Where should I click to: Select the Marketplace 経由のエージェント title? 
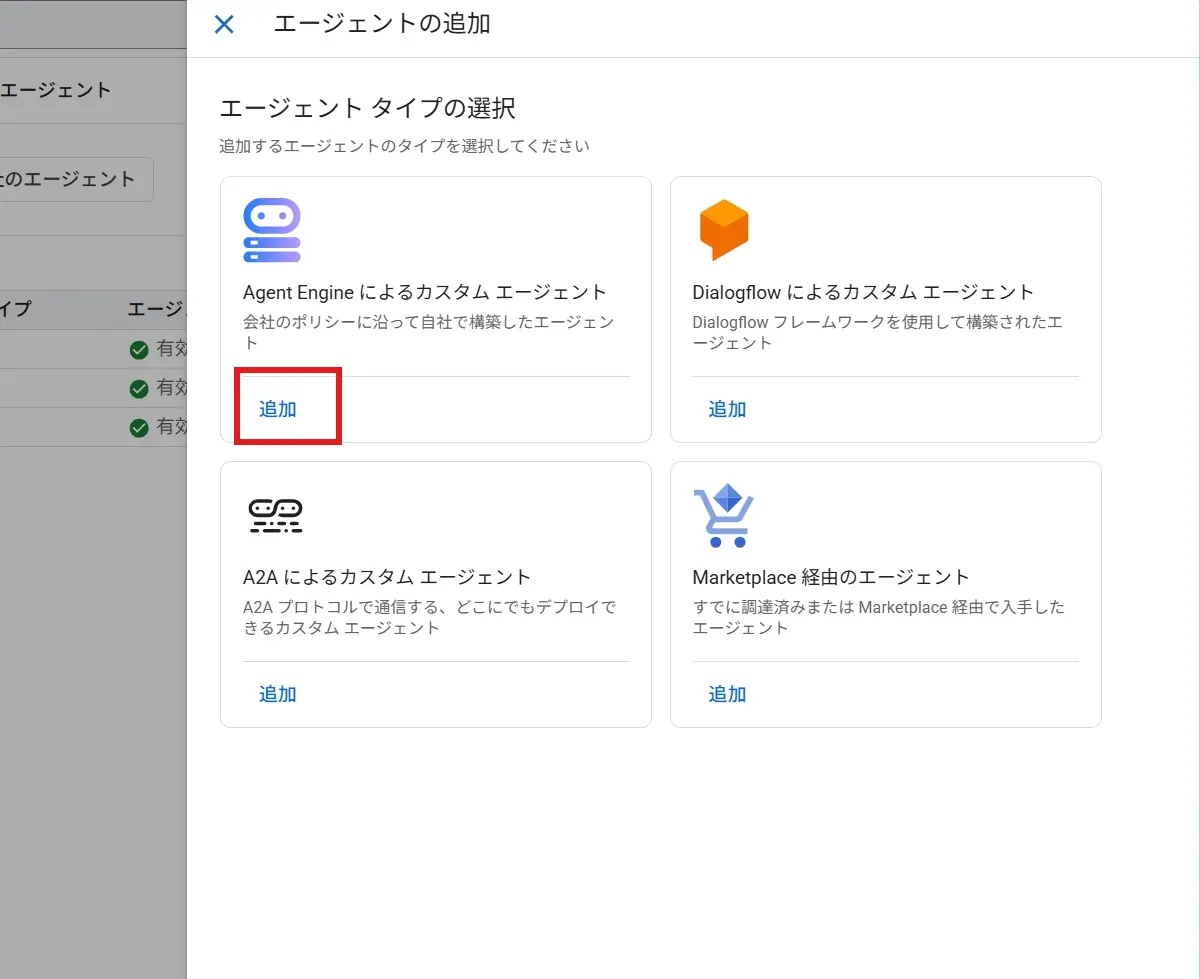point(831,577)
